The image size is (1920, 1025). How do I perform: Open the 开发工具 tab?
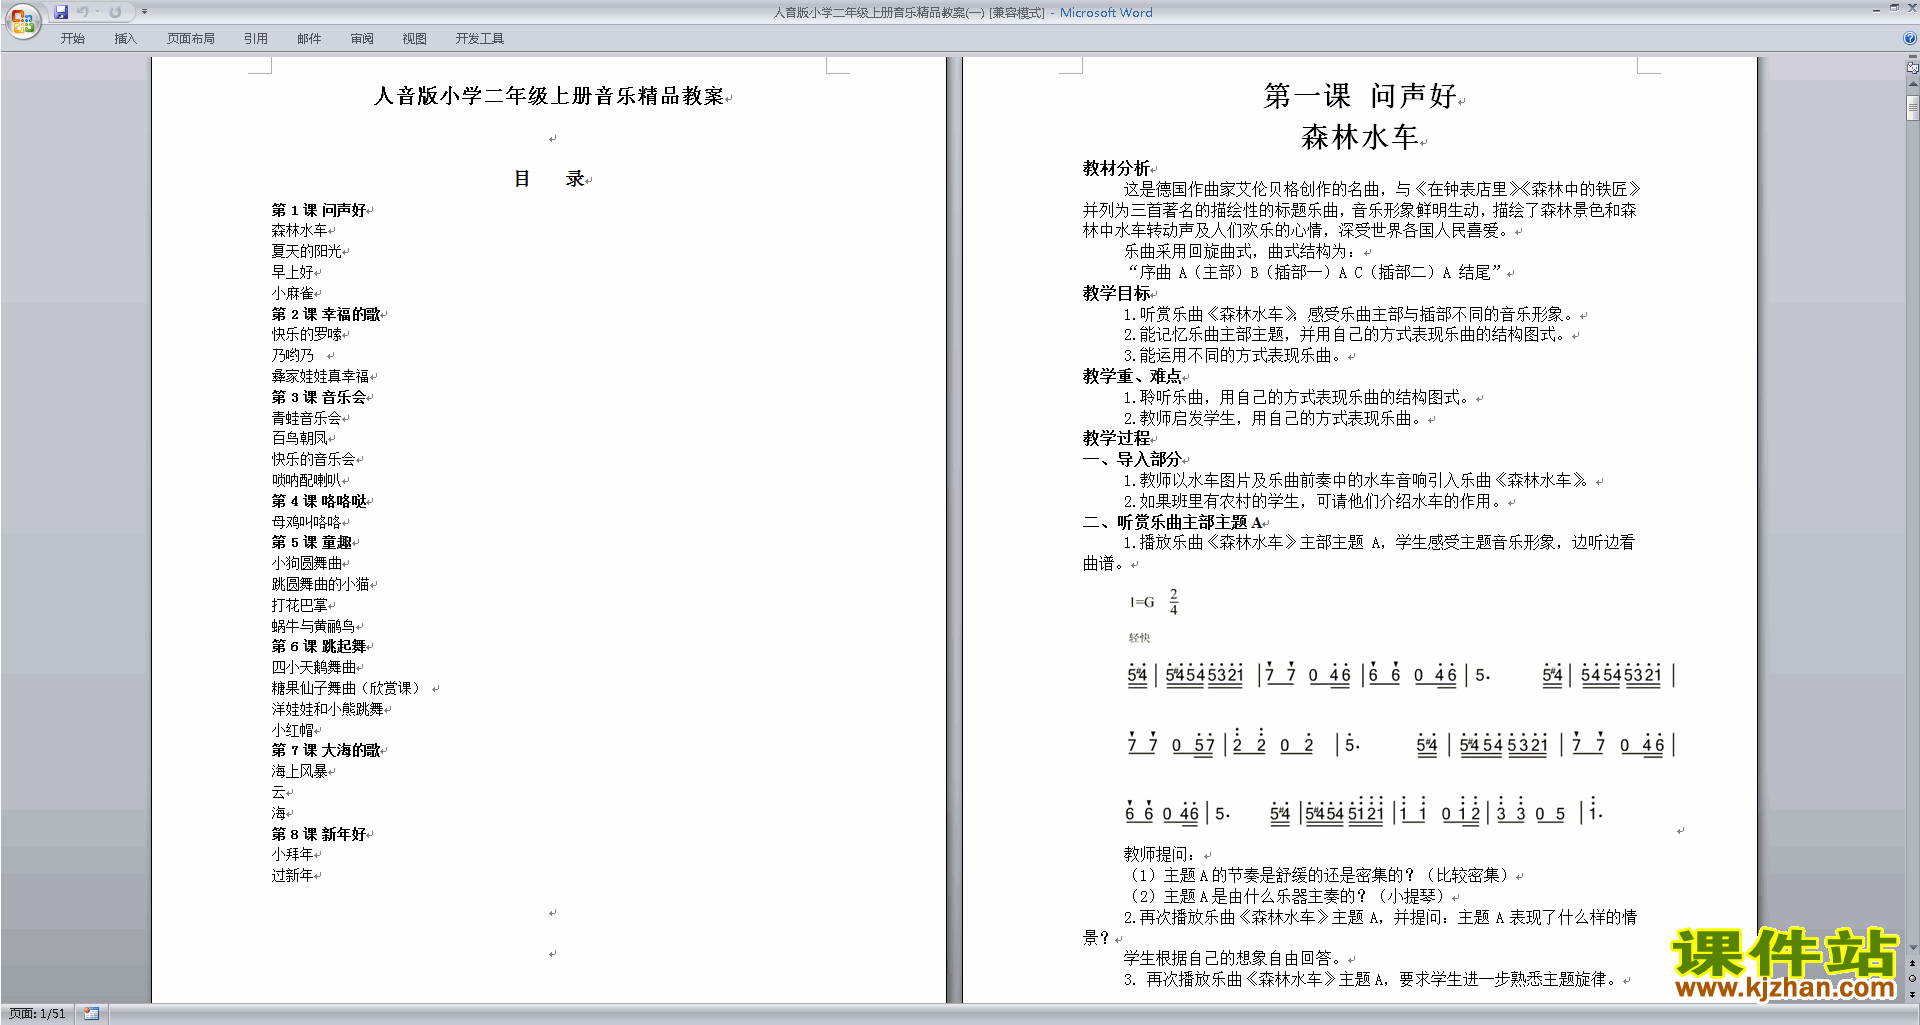(480, 38)
